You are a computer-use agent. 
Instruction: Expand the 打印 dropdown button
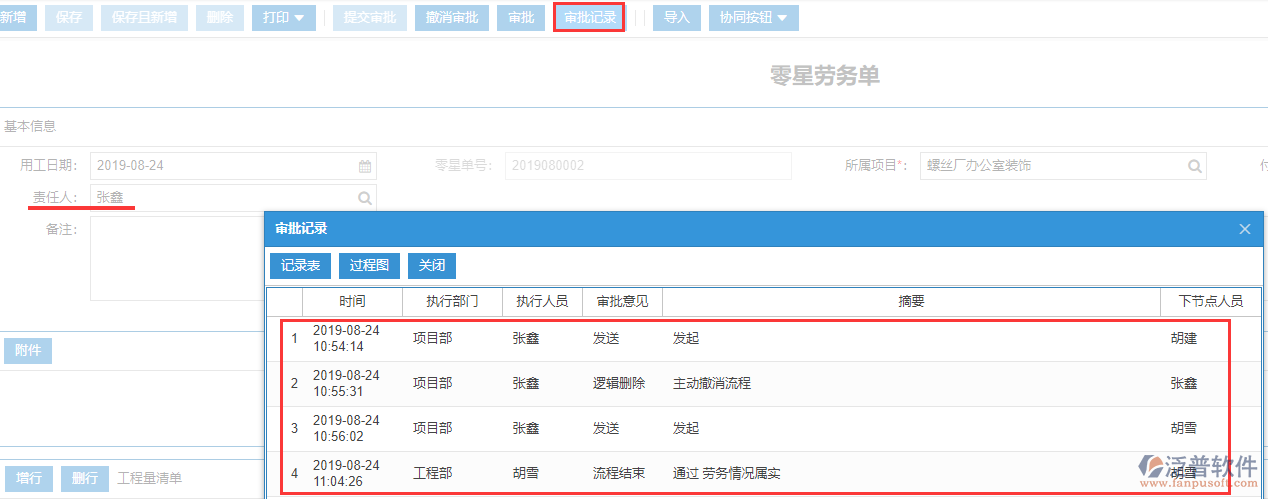coord(284,18)
